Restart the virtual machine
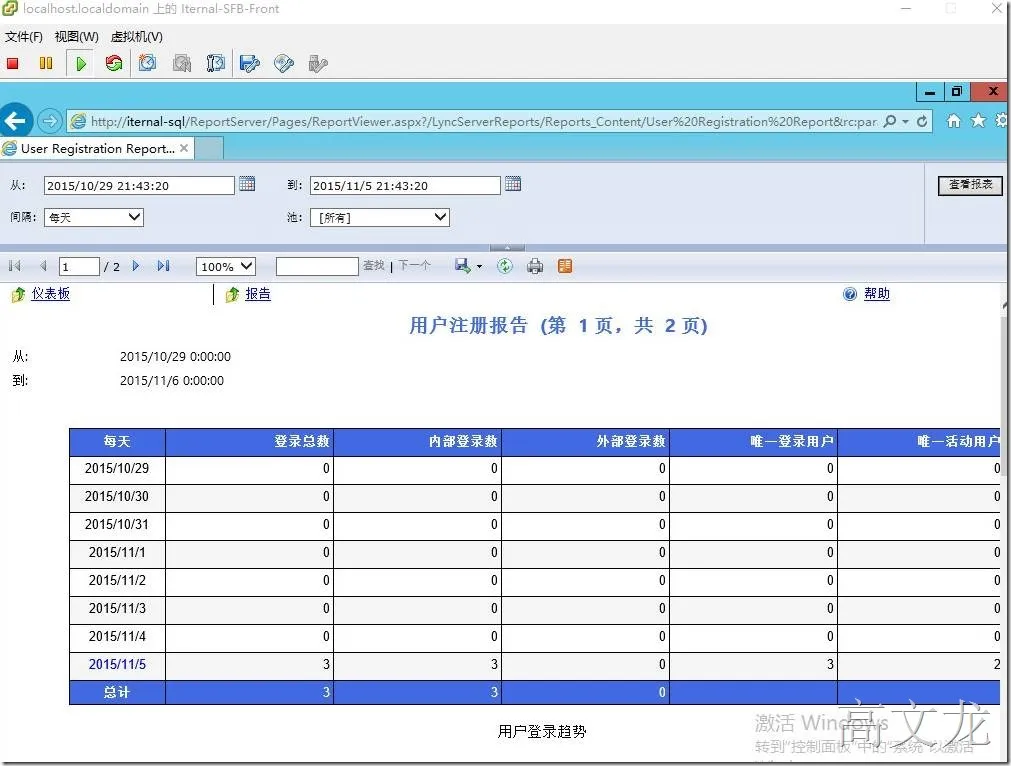 [x=114, y=63]
